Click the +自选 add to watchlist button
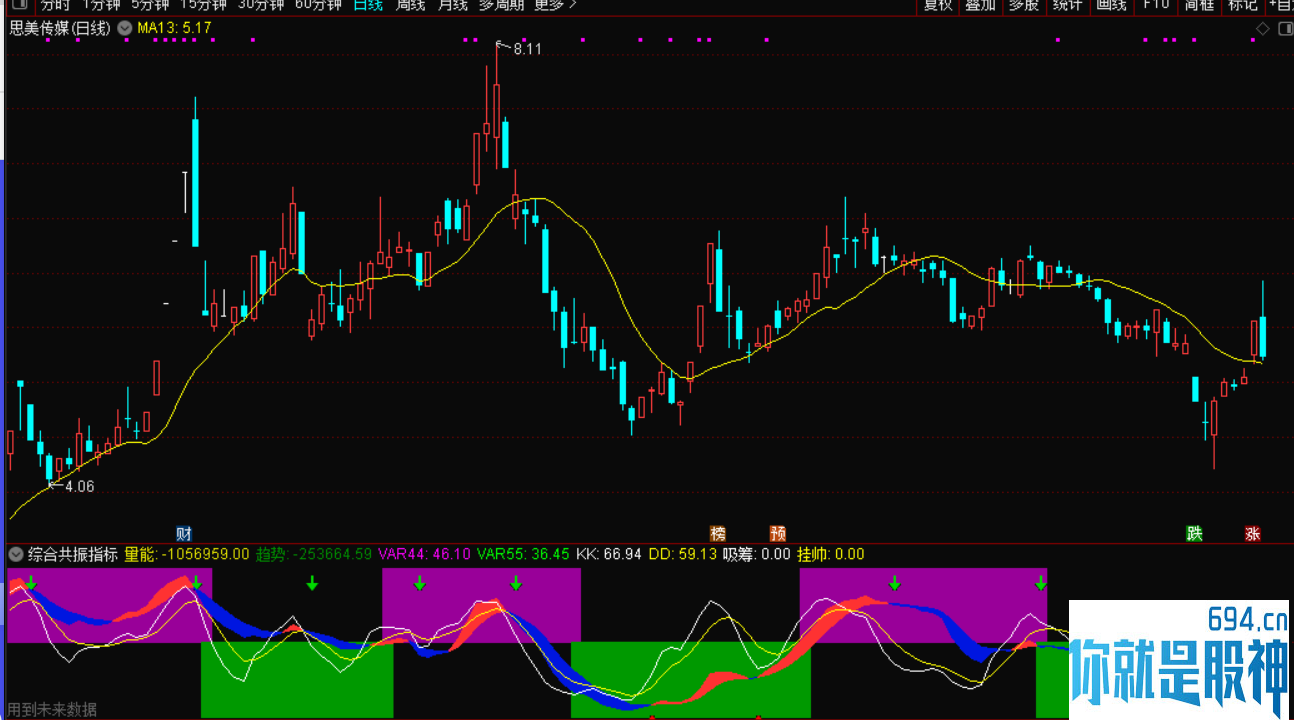 click(1280, 5)
